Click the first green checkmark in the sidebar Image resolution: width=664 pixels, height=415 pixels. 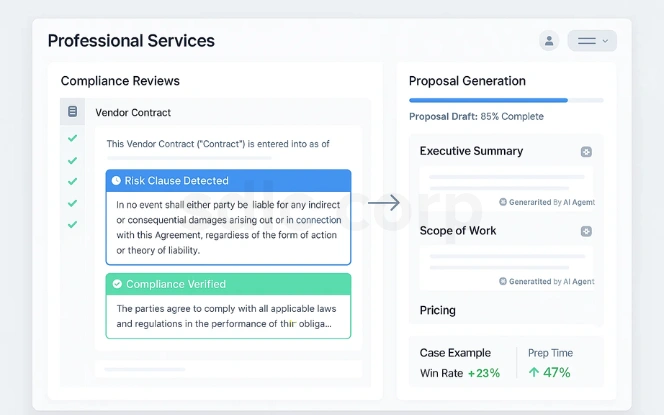72,138
